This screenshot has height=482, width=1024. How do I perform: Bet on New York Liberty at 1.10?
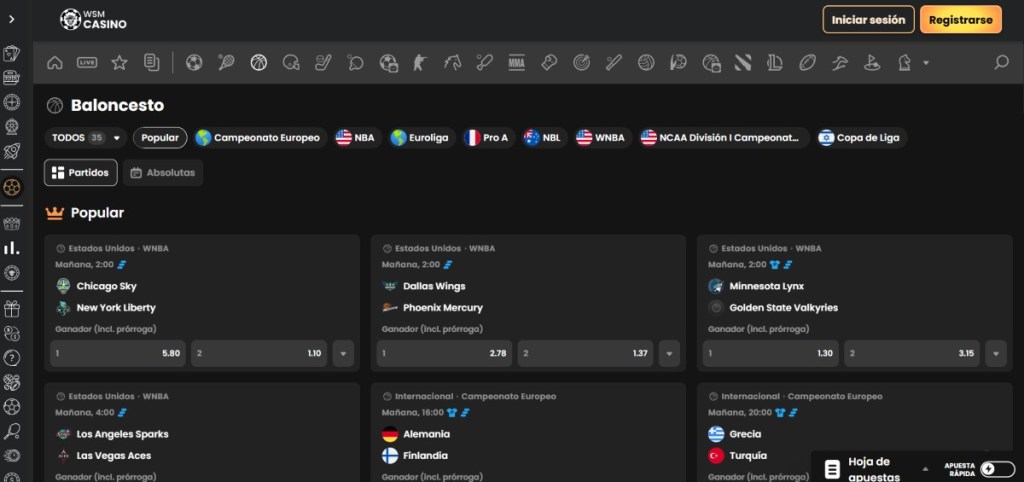(x=259, y=353)
